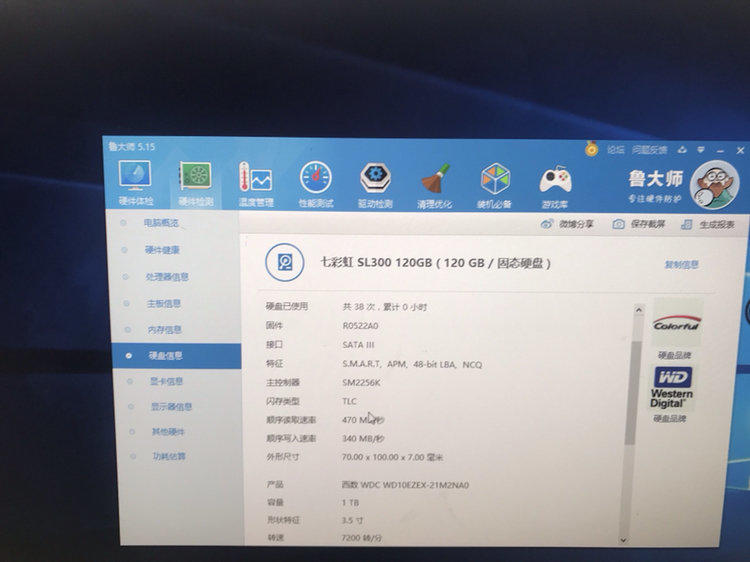Select 其他硬件 in sidebar

[x=168, y=432]
